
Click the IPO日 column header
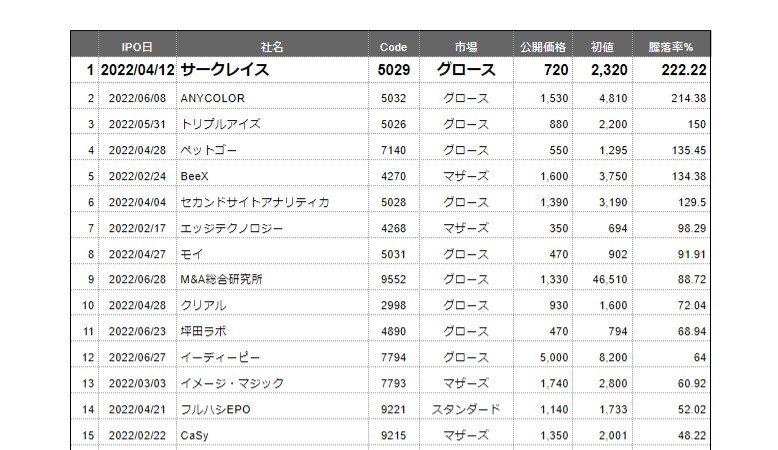137,47
